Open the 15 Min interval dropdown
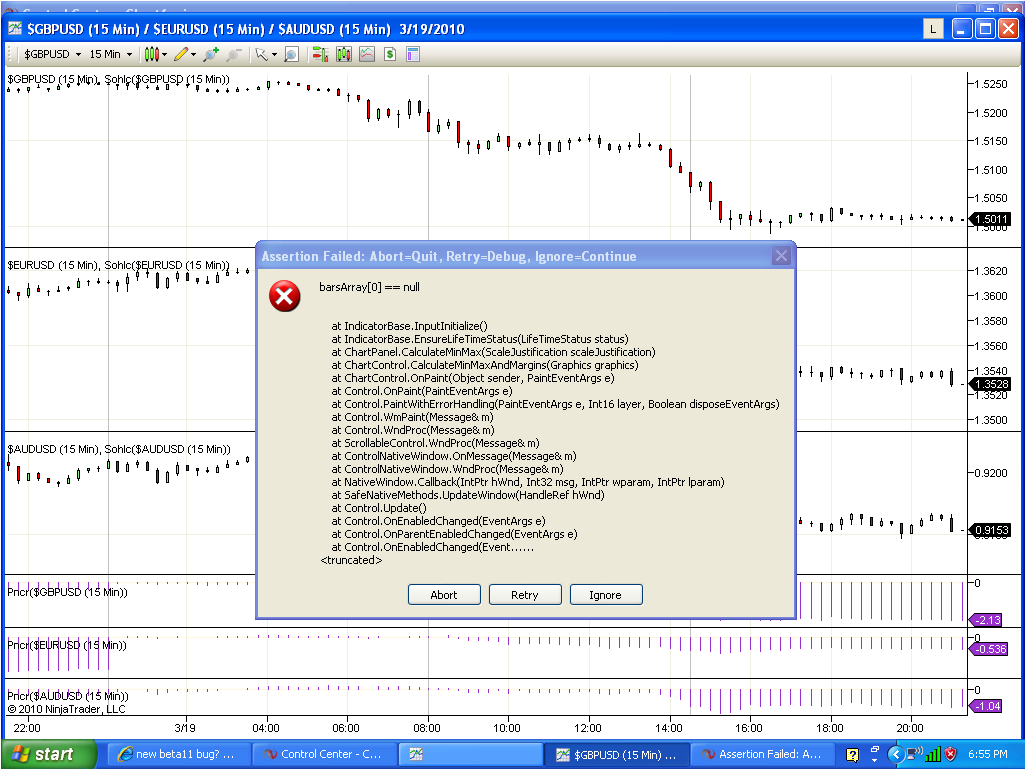Viewport: 1026px width, 770px height. (111, 54)
